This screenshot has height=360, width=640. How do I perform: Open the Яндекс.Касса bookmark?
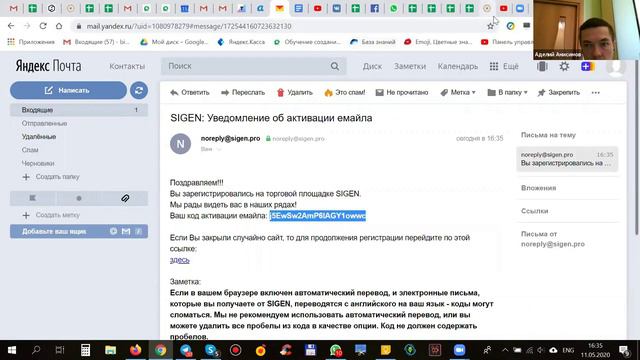(241, 42)
